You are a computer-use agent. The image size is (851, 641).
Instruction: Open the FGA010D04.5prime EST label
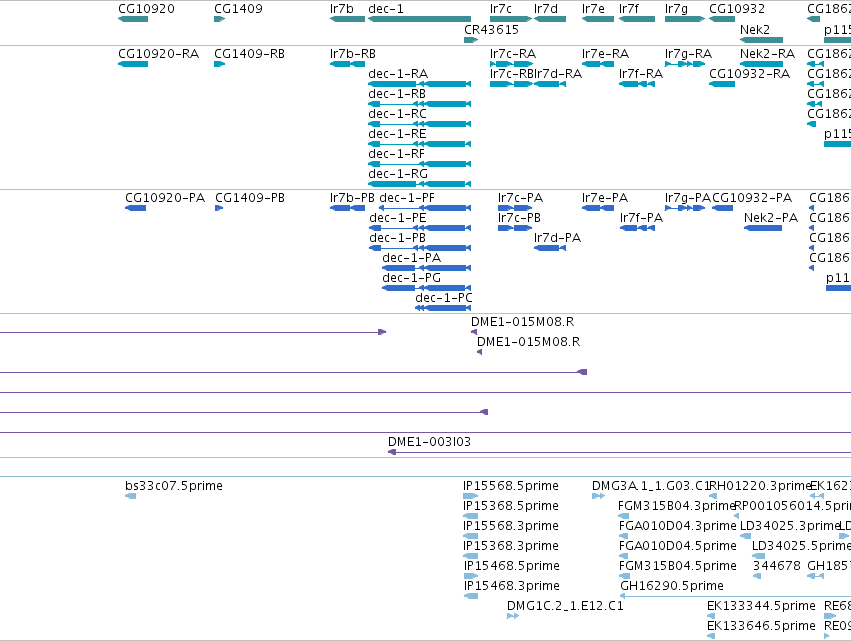pos(678,546)
